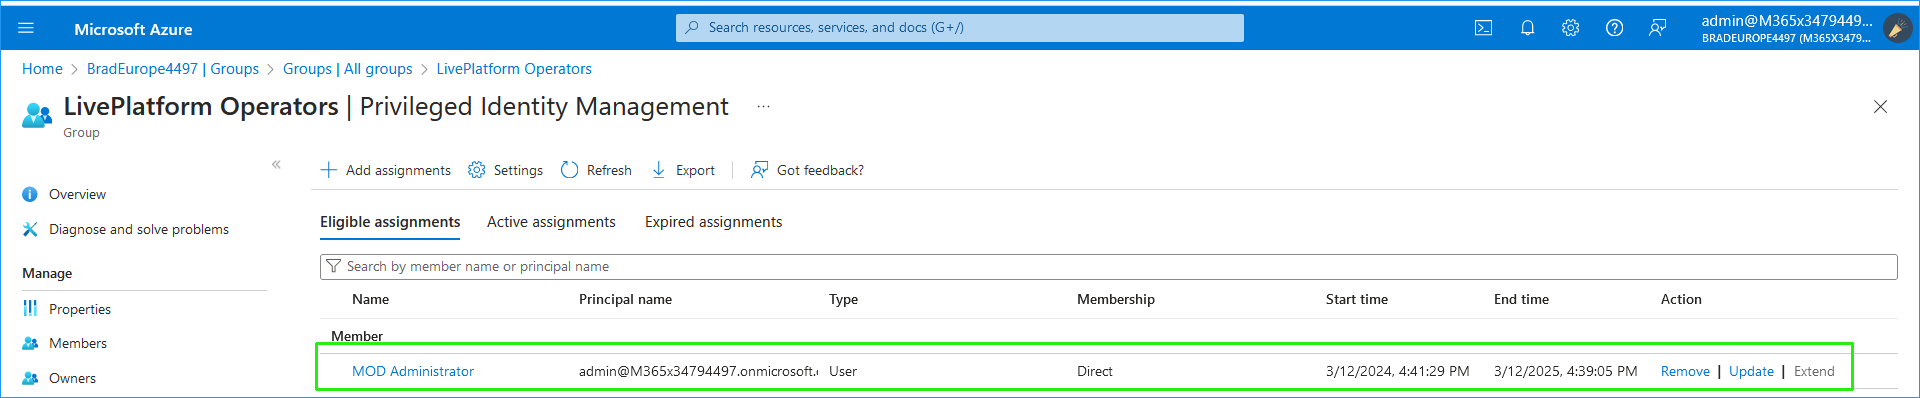Go to Home breadcrumb
Image resolution: width=1920 pixels, height=398 pixels.
[x=42, y=69]
